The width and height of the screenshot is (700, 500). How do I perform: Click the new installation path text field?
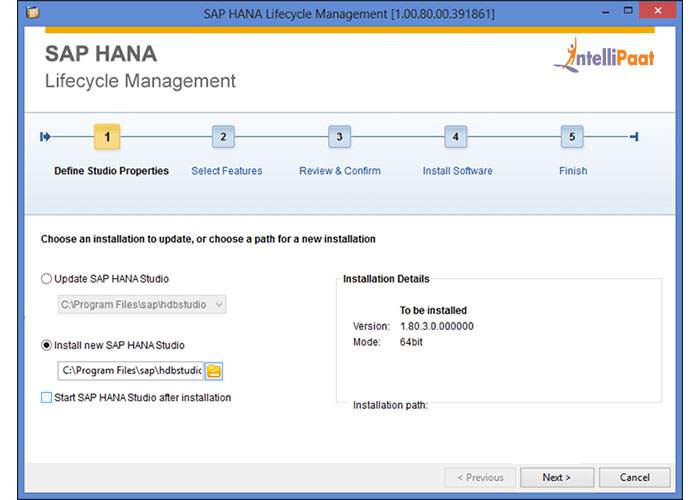[131, 371]
